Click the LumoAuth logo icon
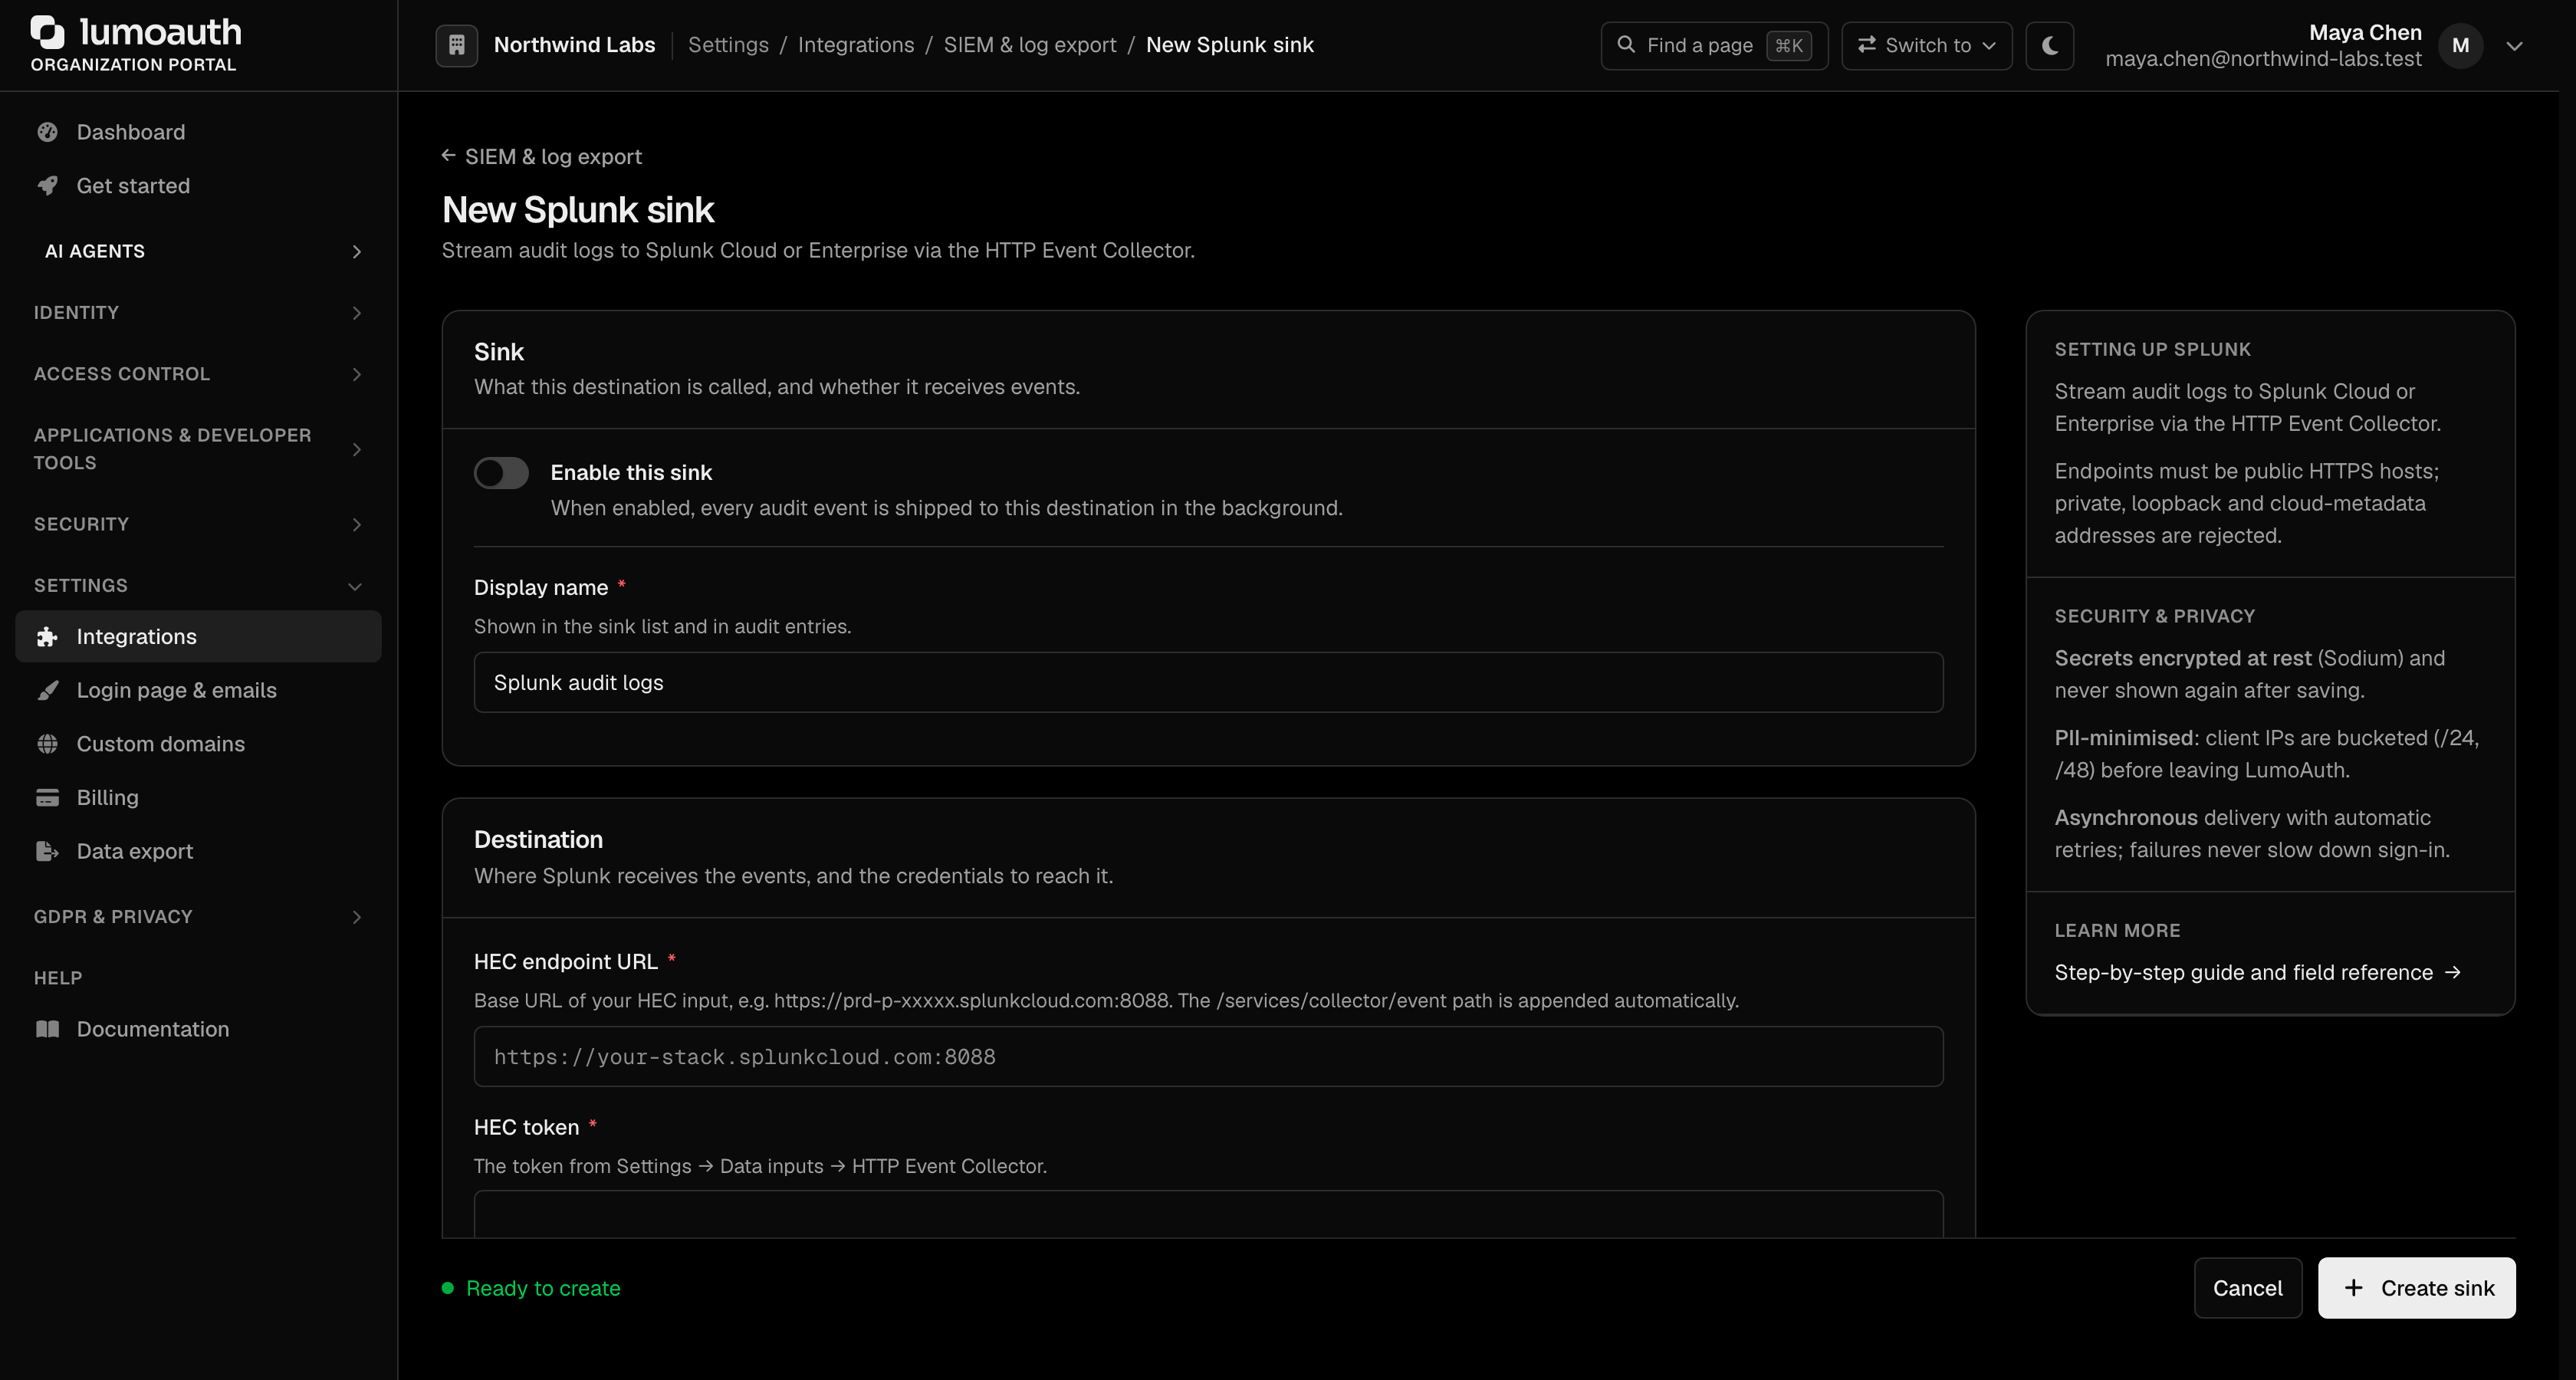The image size is (2576, 1380). [x=47, y=33]
